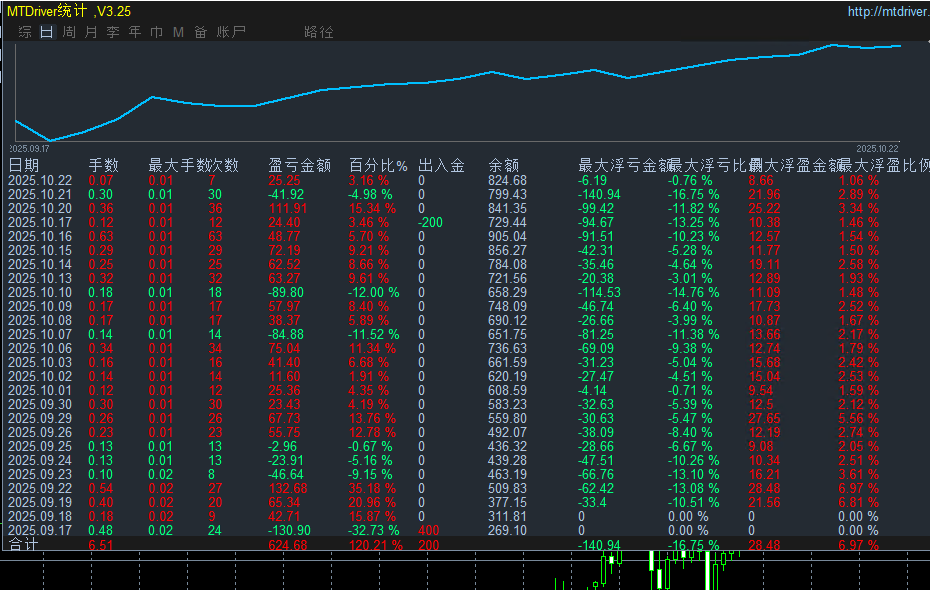The width and height of the screenshot is (930, 590).
Task: Select the 日 daily statistics tab
Action: pos(47,32)
